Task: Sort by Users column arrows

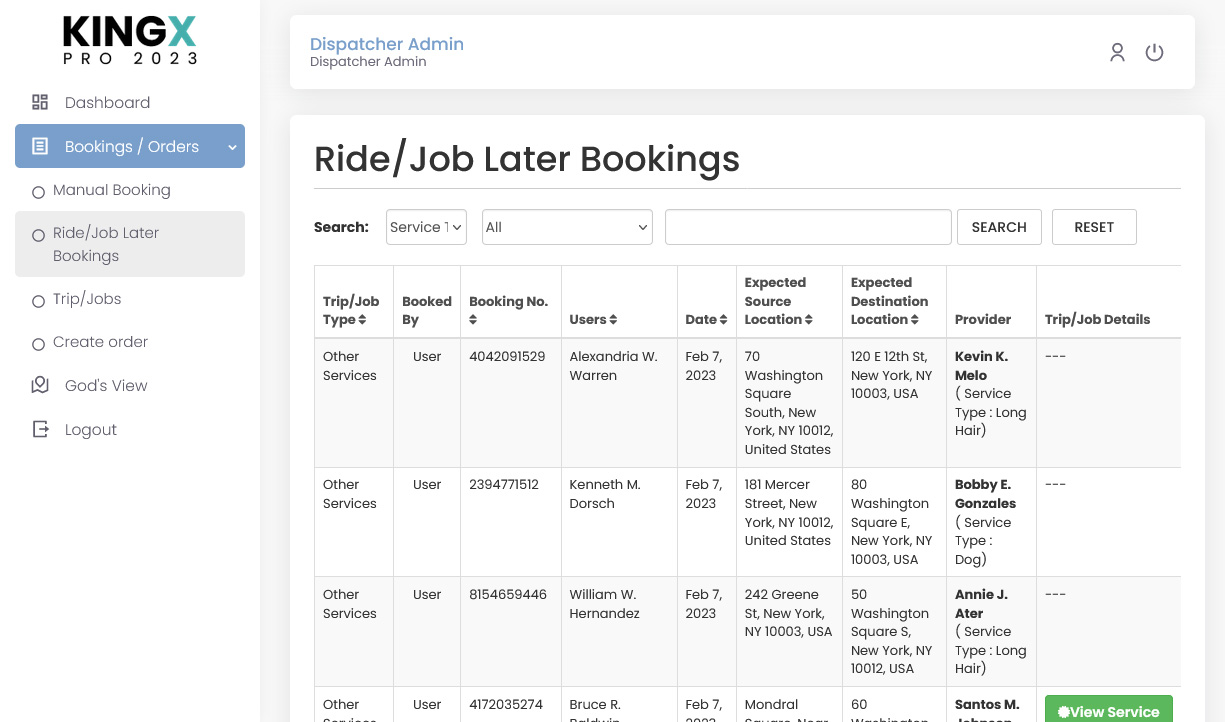Action: click(613, 320)
